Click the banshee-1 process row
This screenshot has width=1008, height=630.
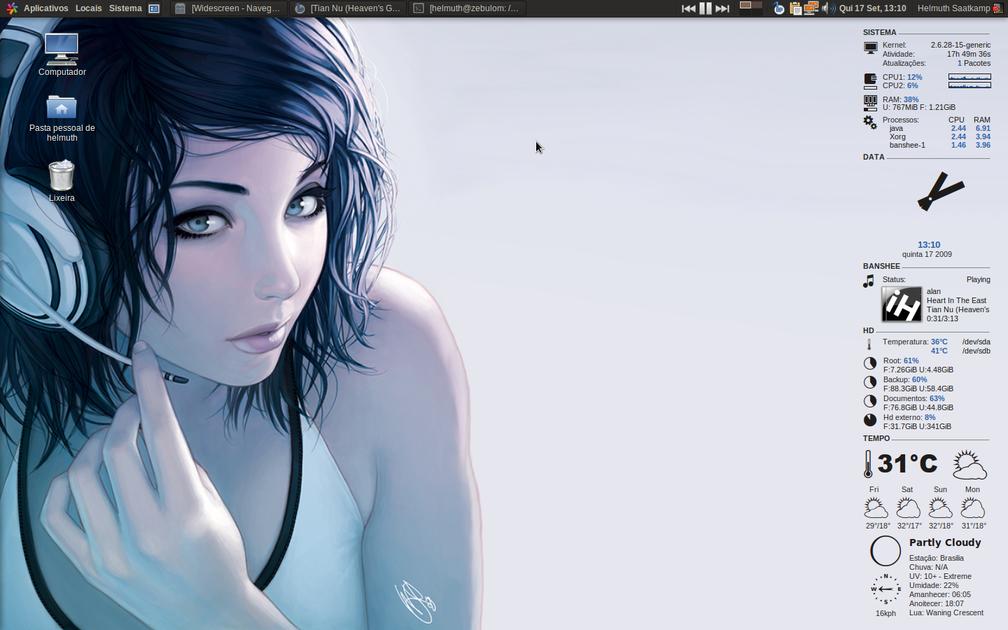click(940, 145)
